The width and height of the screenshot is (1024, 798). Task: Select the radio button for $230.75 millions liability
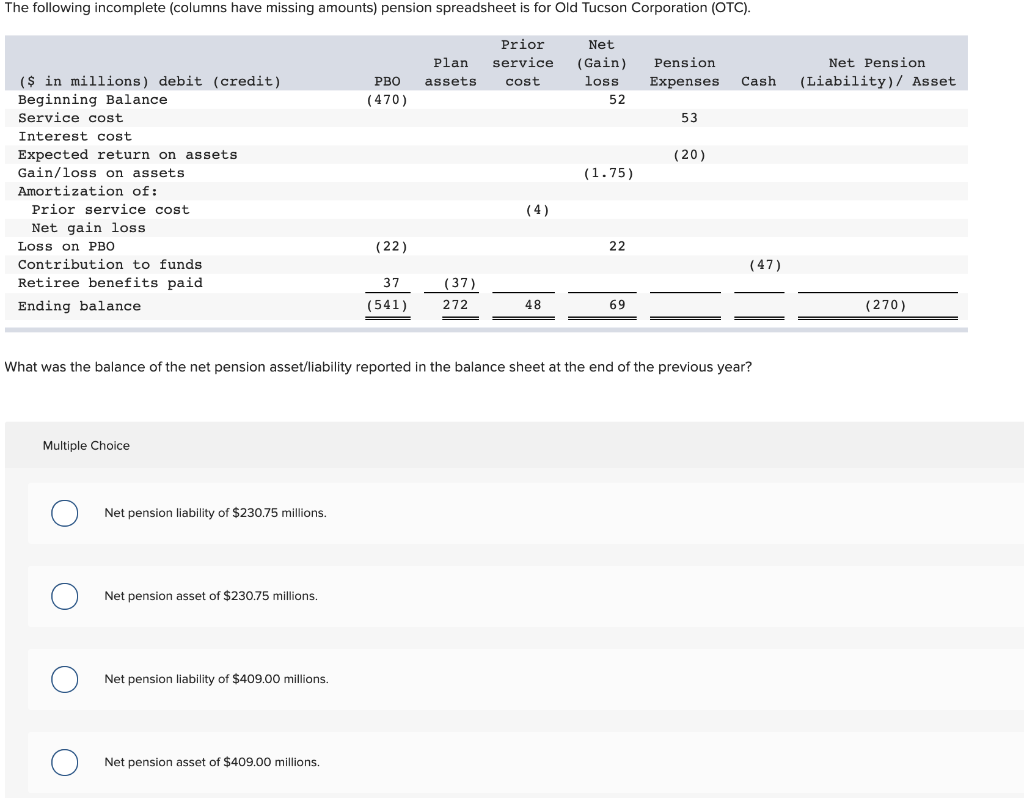(x=64, y=513)
